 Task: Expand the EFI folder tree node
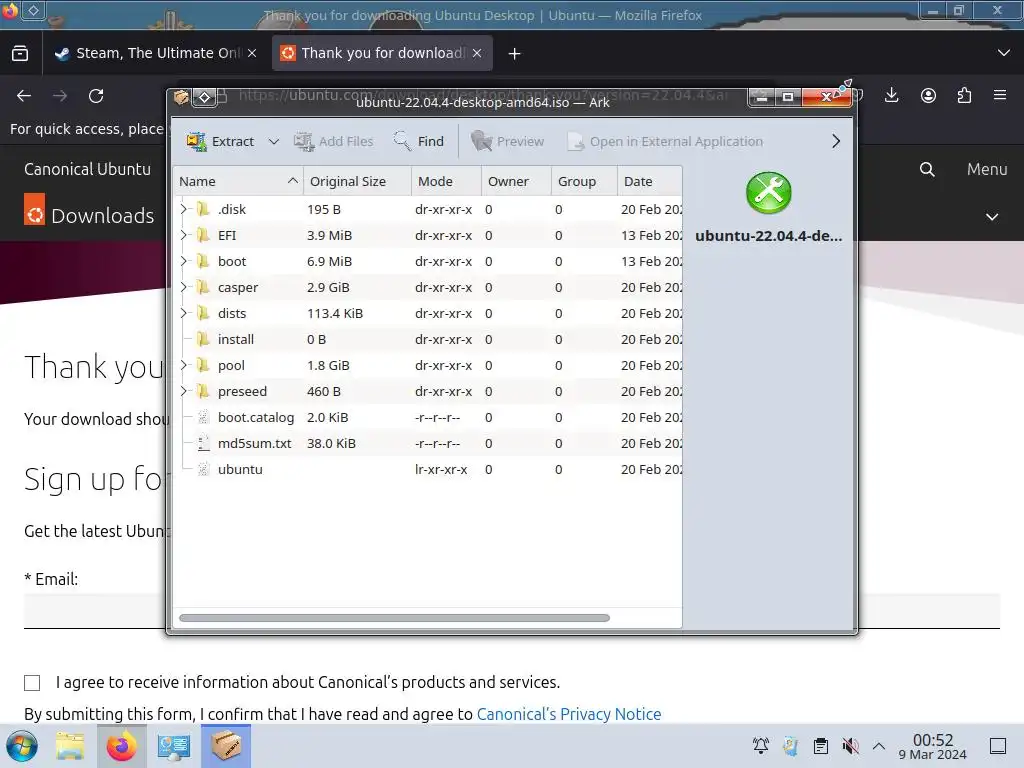tap(184, 235)
